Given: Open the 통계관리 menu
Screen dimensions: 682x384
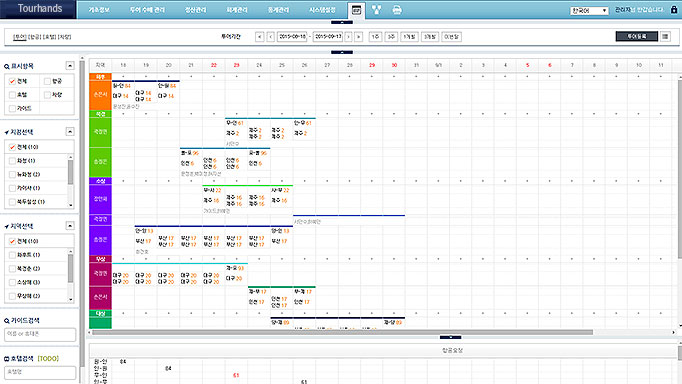Looking at the screenshot, I should point(278,10).
